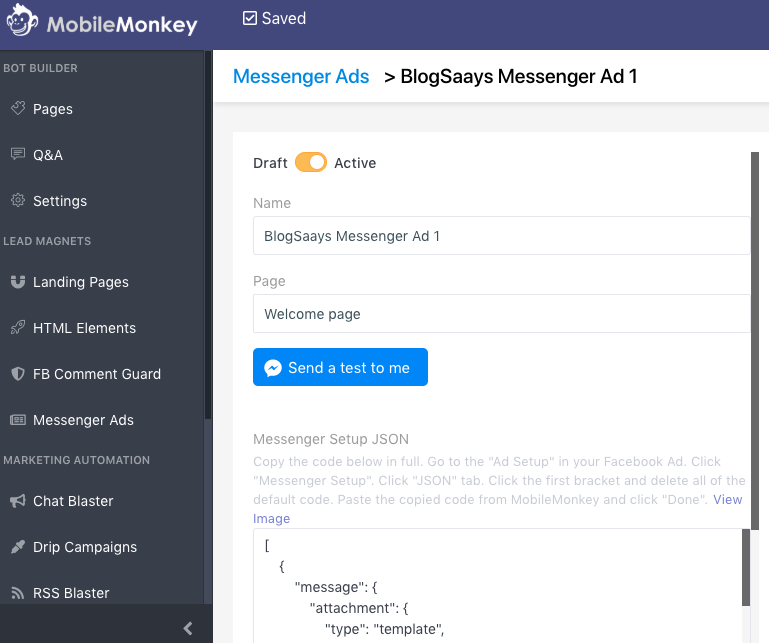Open the Page dropdown showing Welcome page
The height and width of the screenshot is (643, 769).
click(x=500, y=314)
